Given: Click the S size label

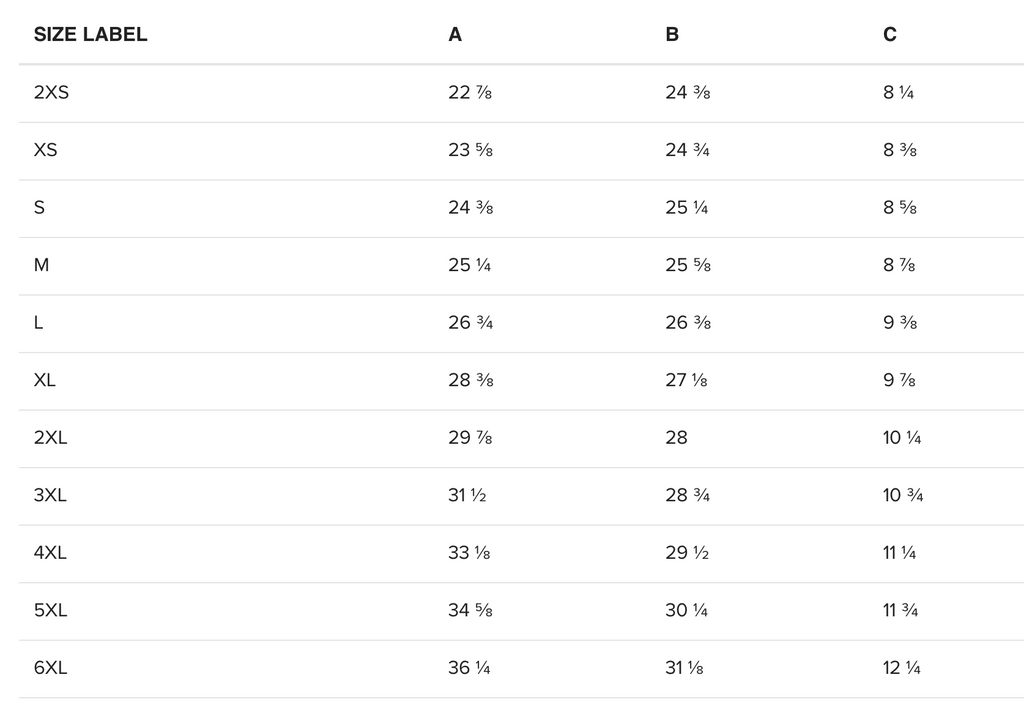Looking at the screenshot, I should pyautogui.click(x=39, y=207).
